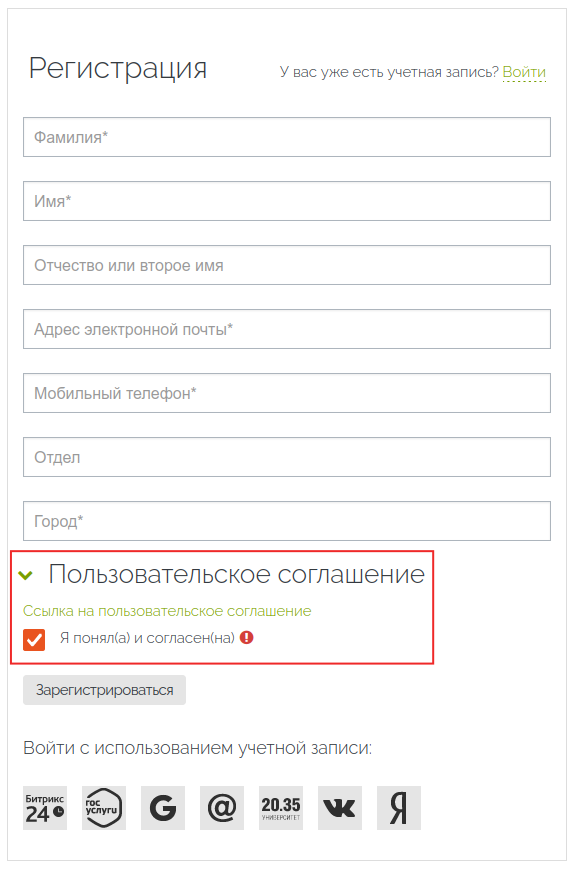Choose Google account login icon
575x869 pixels.
click(163, 807)
